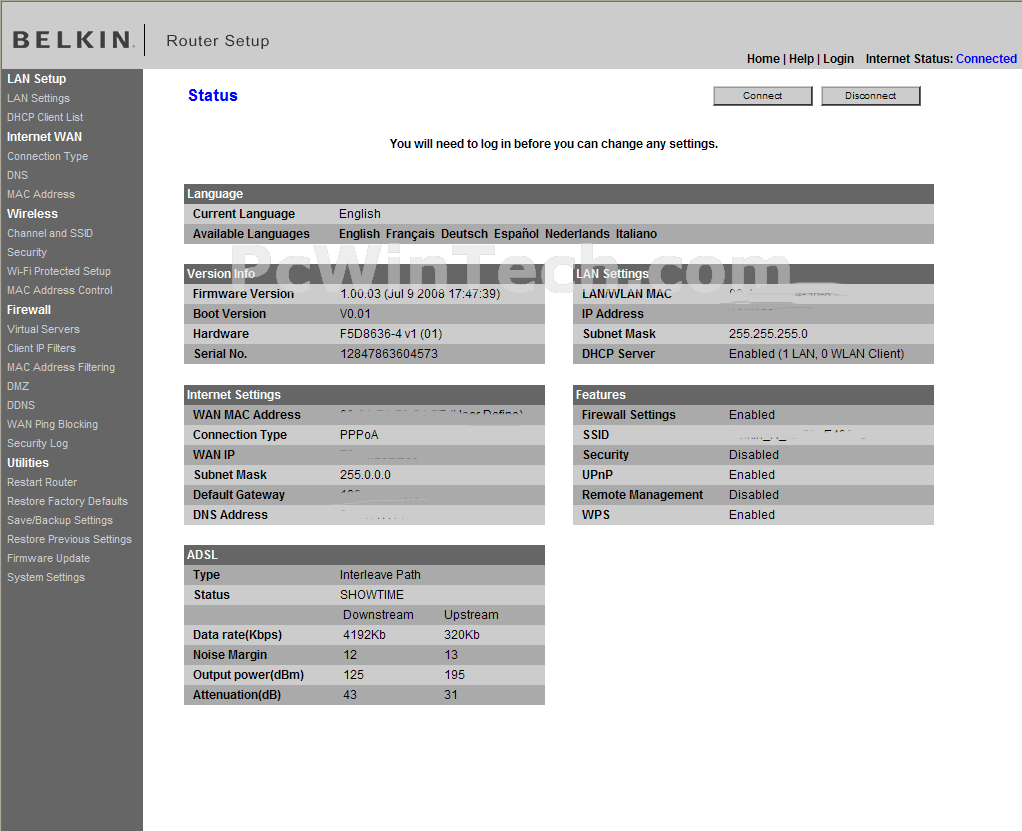
Task: Open the Internet WAN section heading
Action: point(44,137)
